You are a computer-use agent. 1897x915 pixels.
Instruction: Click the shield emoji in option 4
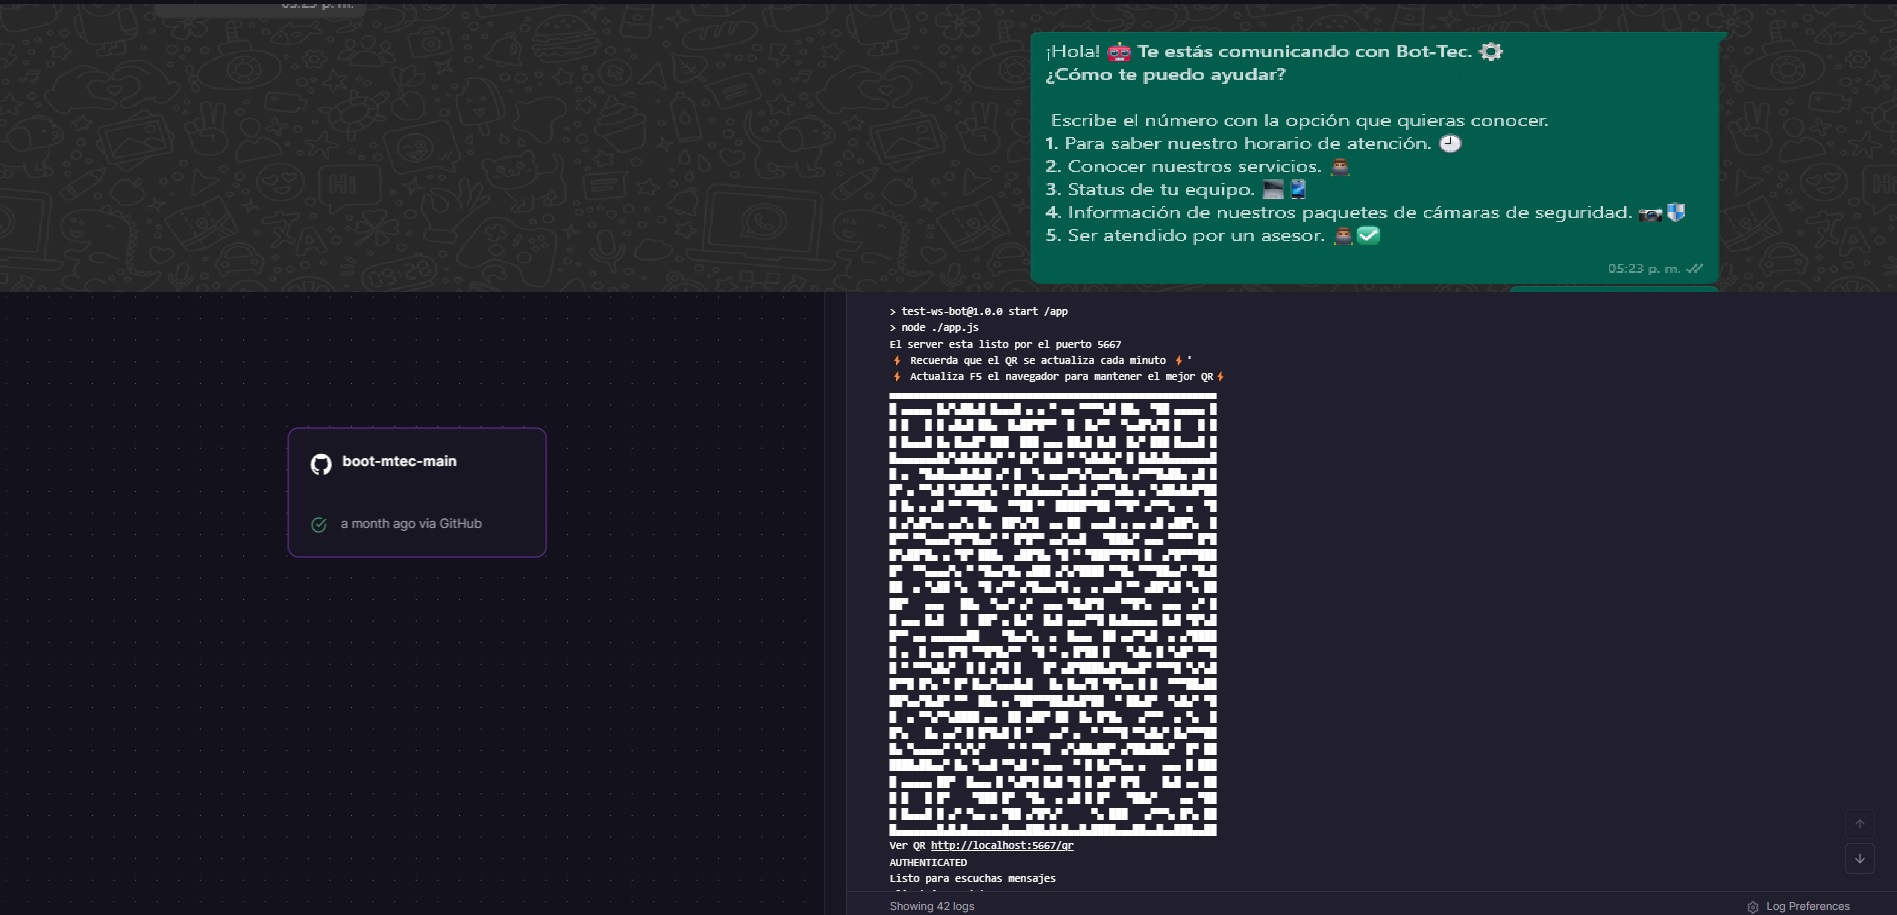click(x=1676, y=212)
